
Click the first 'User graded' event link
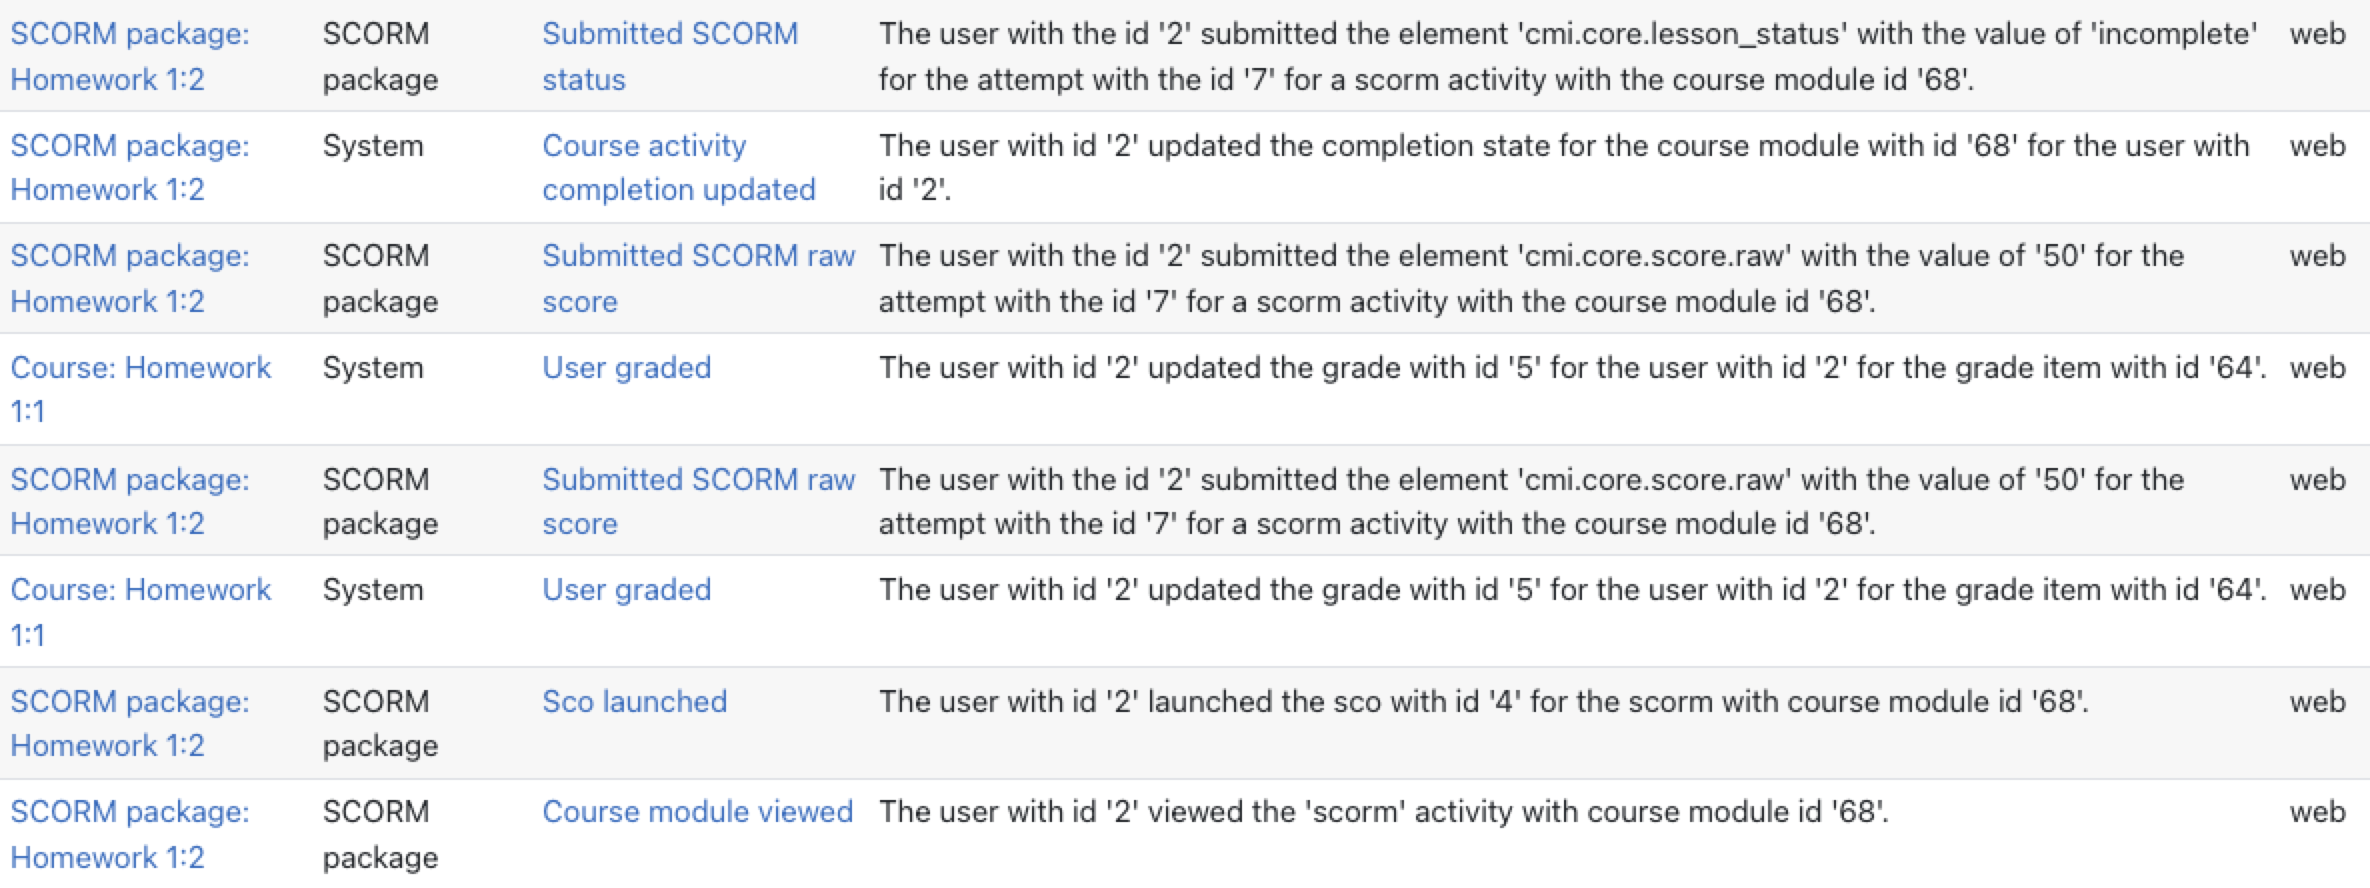[626, 367]
